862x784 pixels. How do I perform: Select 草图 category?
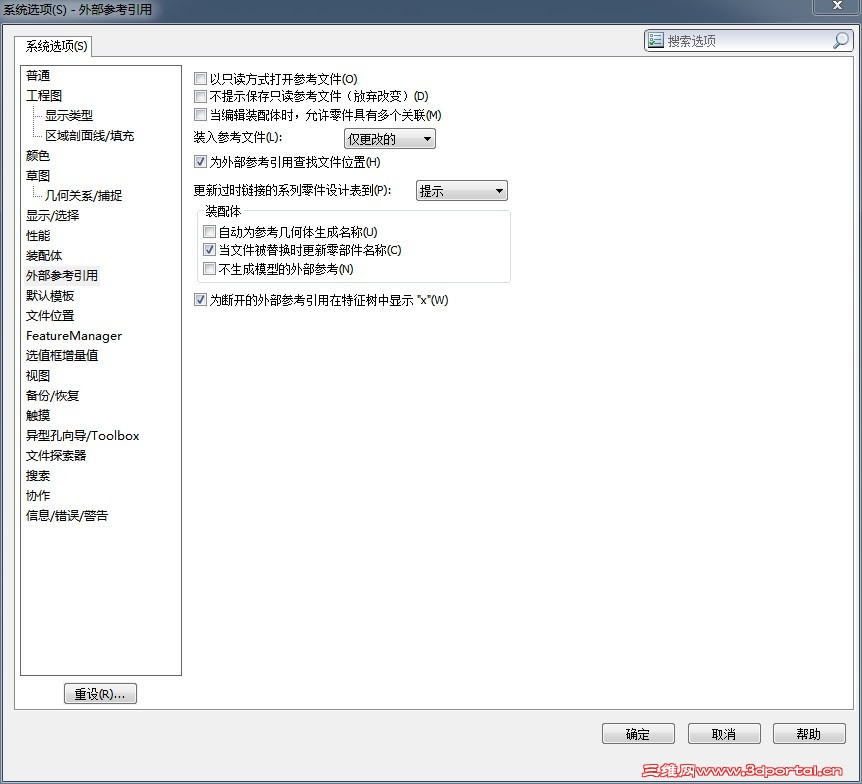(38, 175)
